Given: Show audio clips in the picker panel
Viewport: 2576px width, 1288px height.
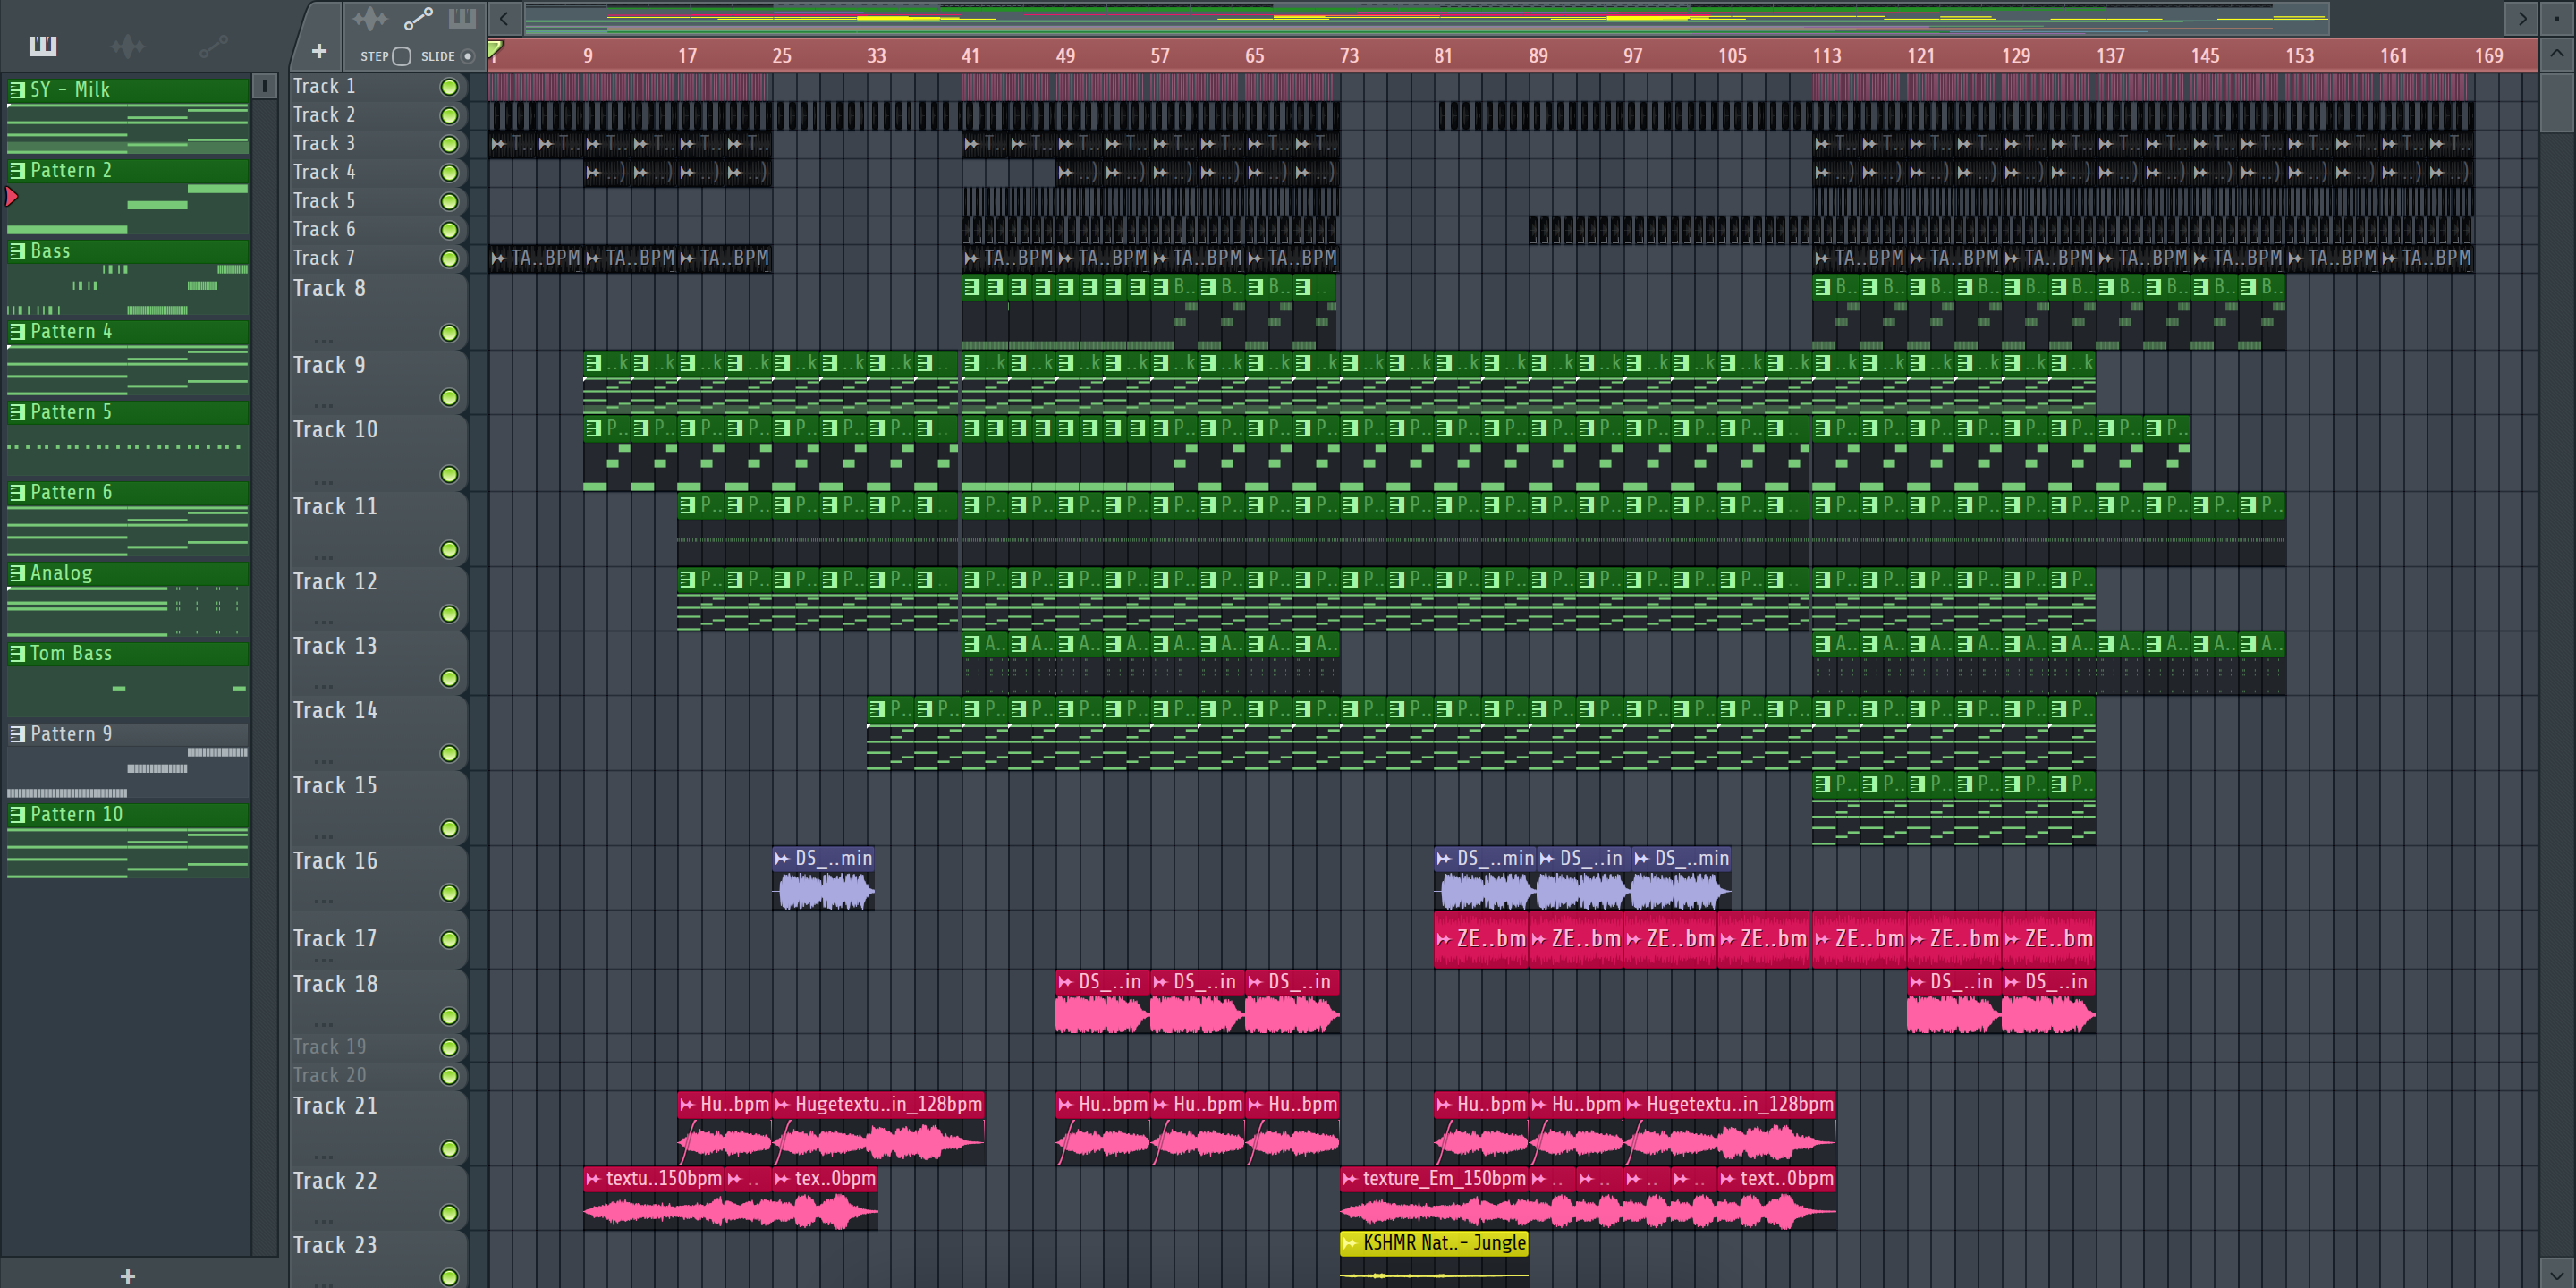Looking at the screenshot, I should pos(127,45).
